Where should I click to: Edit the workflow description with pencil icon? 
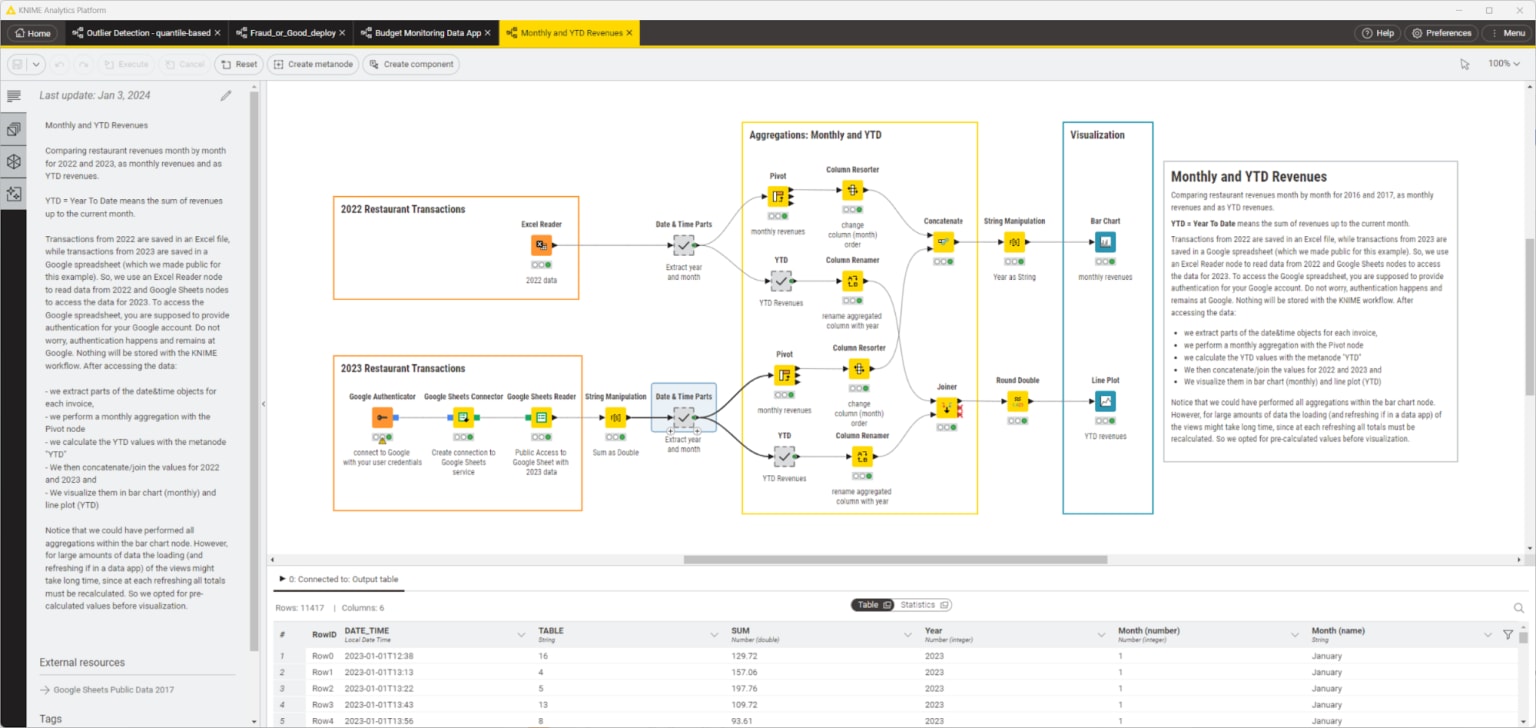tap(226, 96)
